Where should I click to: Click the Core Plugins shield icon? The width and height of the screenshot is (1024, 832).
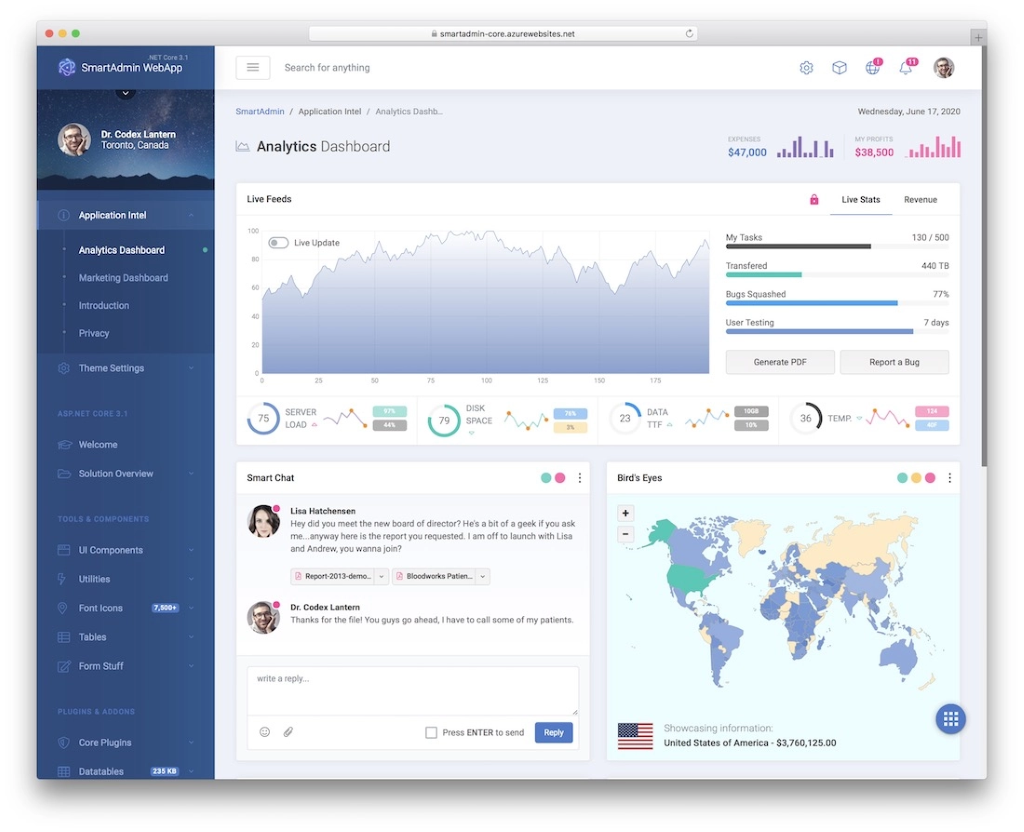(x=63, y=743)
